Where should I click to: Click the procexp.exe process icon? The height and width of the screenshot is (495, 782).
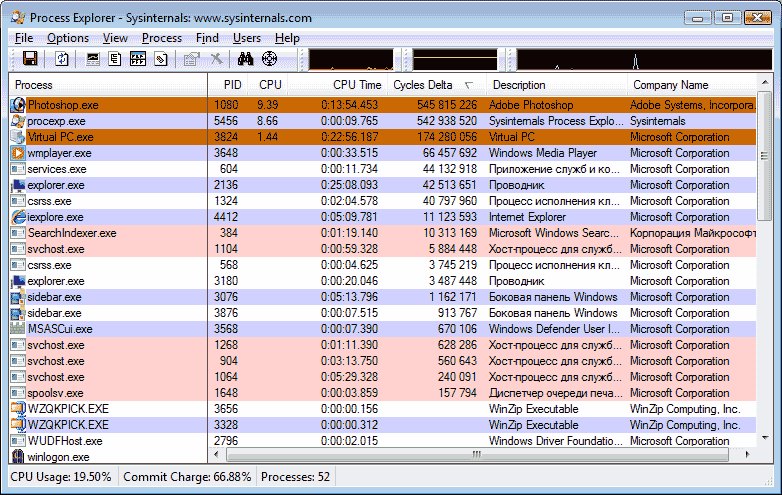(18, 121)
